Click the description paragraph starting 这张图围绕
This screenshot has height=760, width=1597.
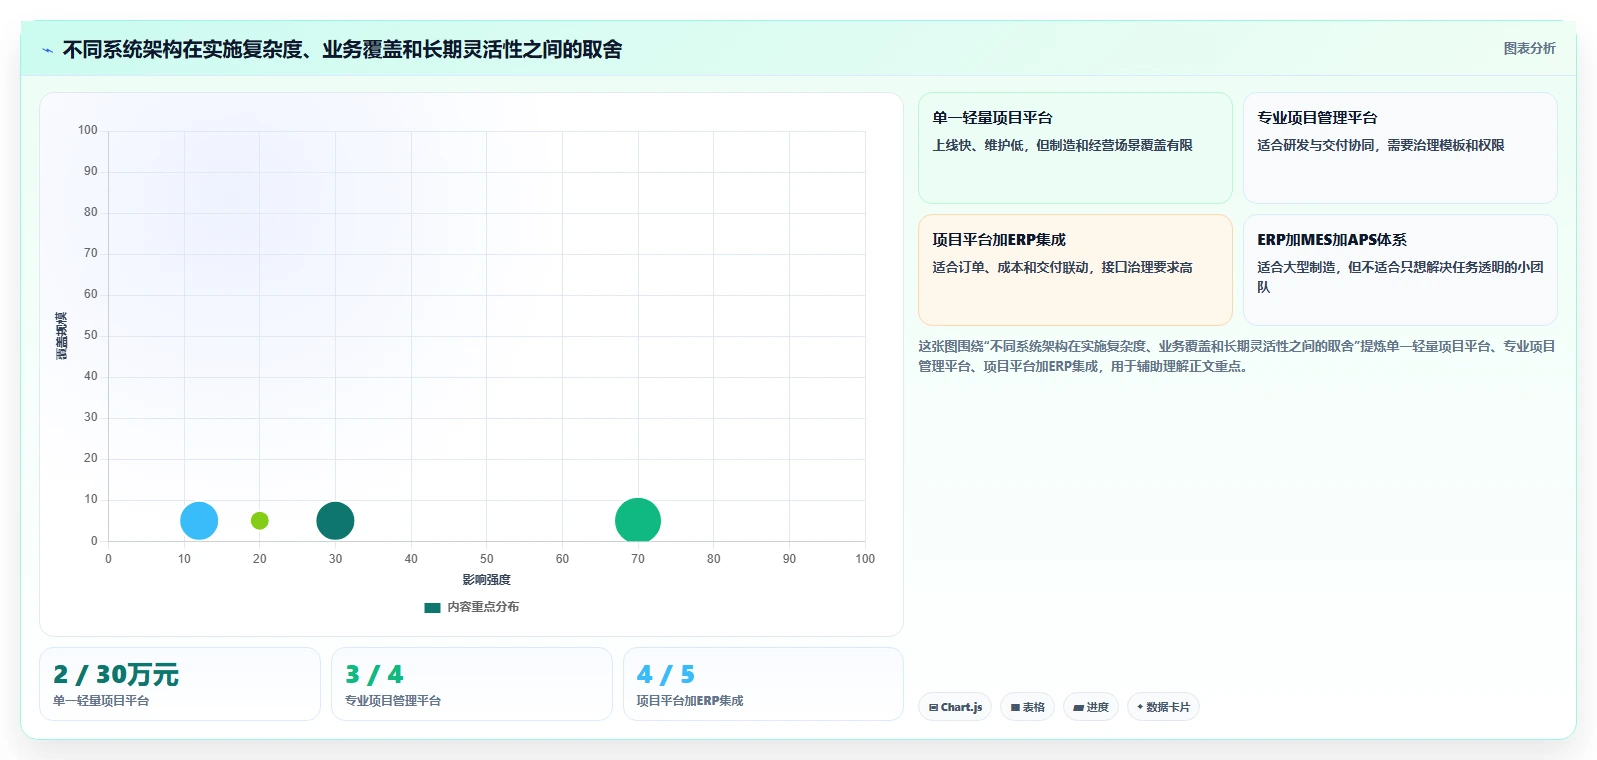[1237, 356]
